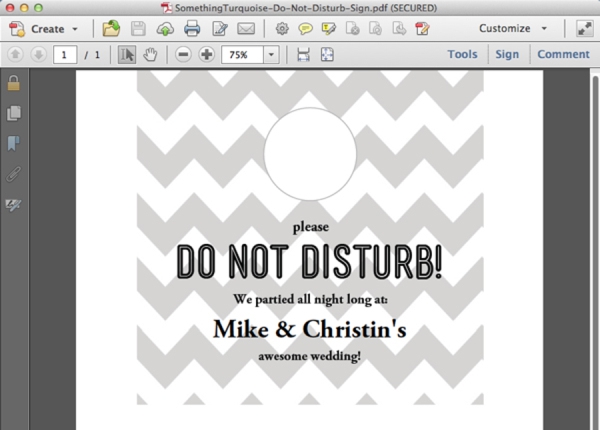Show security settings via lock icon
Image resolution: width=600 pixels, height=430 pixels.
[13, 83]
